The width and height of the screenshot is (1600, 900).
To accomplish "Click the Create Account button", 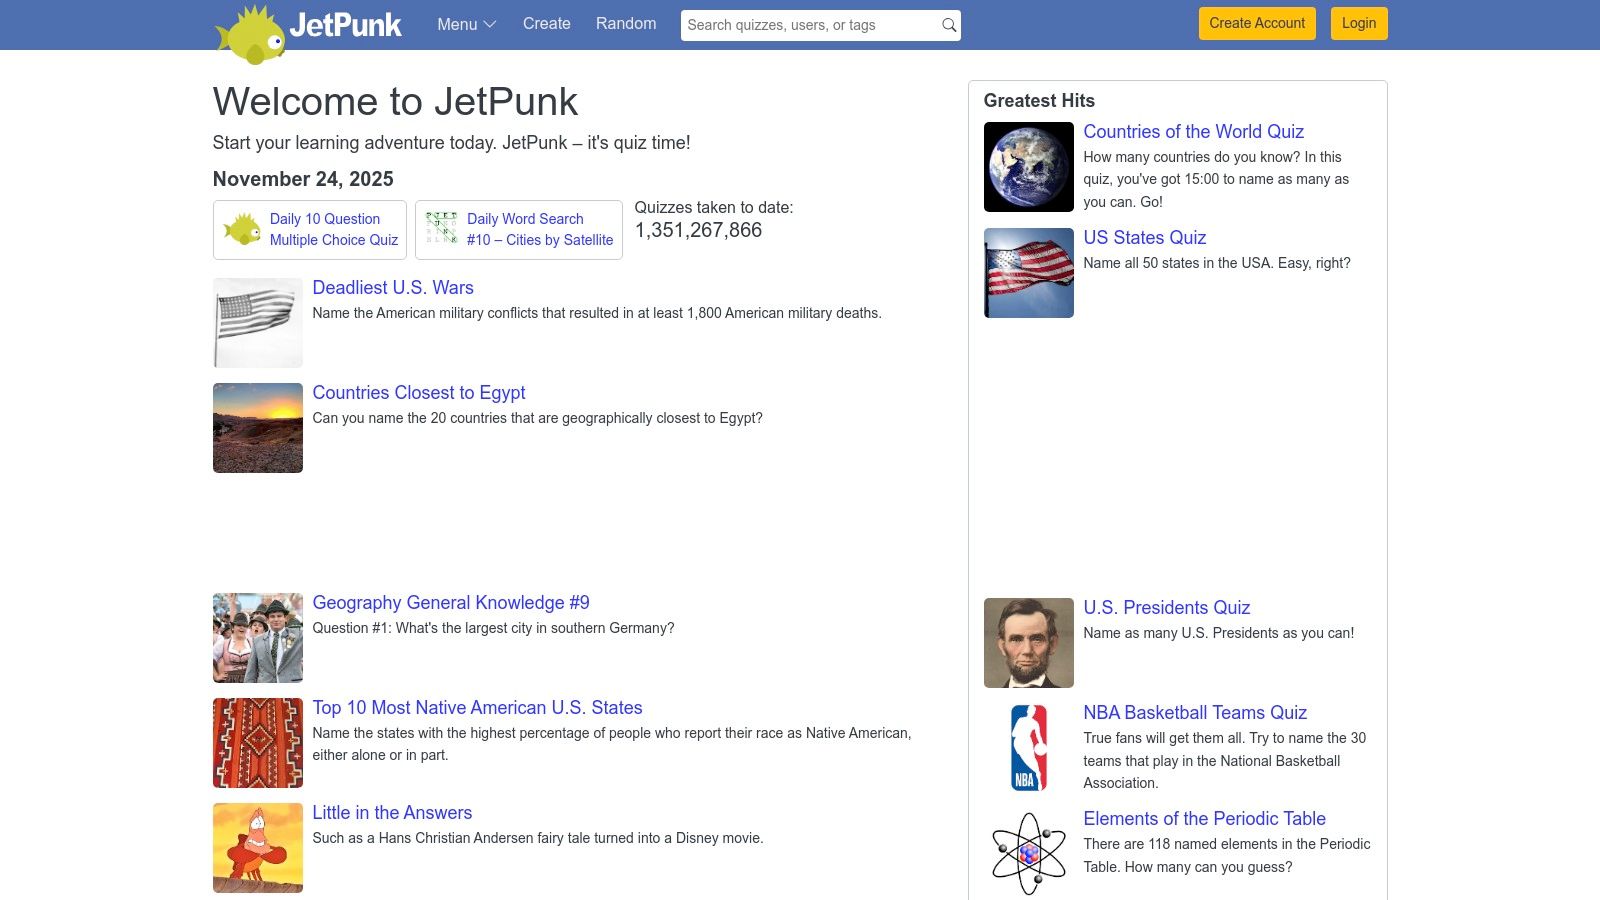I will [x=1256, y=23].
